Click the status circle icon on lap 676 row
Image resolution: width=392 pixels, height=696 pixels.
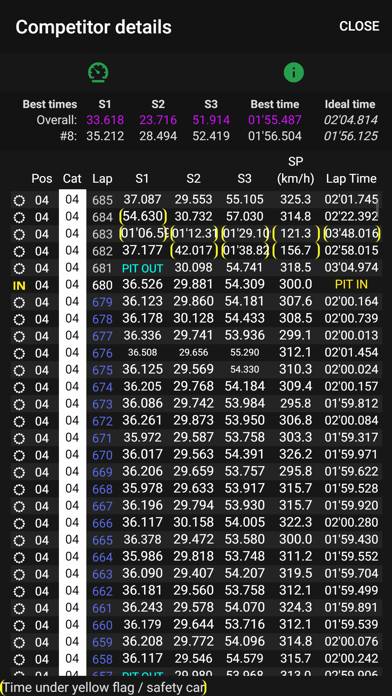(x=19, y=353)
